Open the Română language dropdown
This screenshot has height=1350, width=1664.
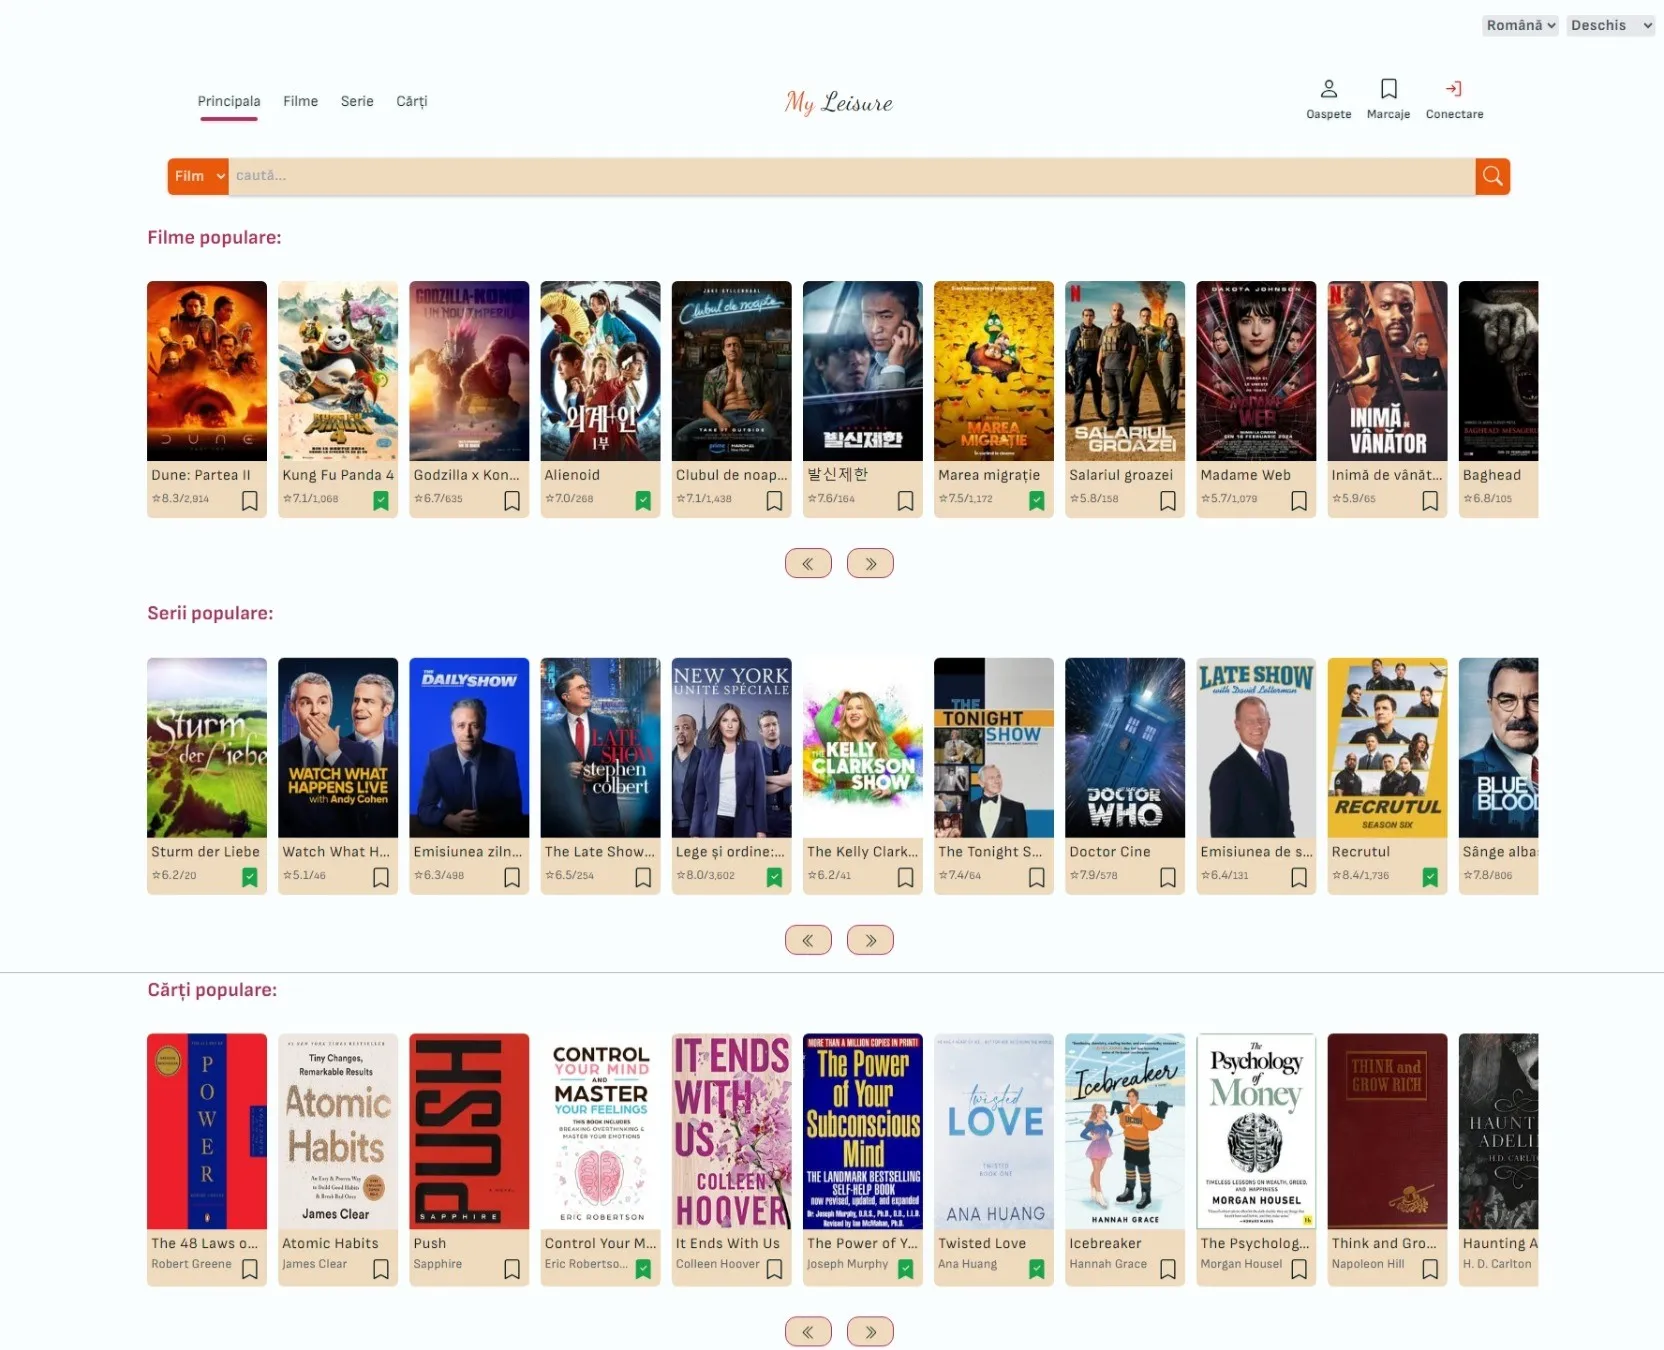click(1520, 26)
